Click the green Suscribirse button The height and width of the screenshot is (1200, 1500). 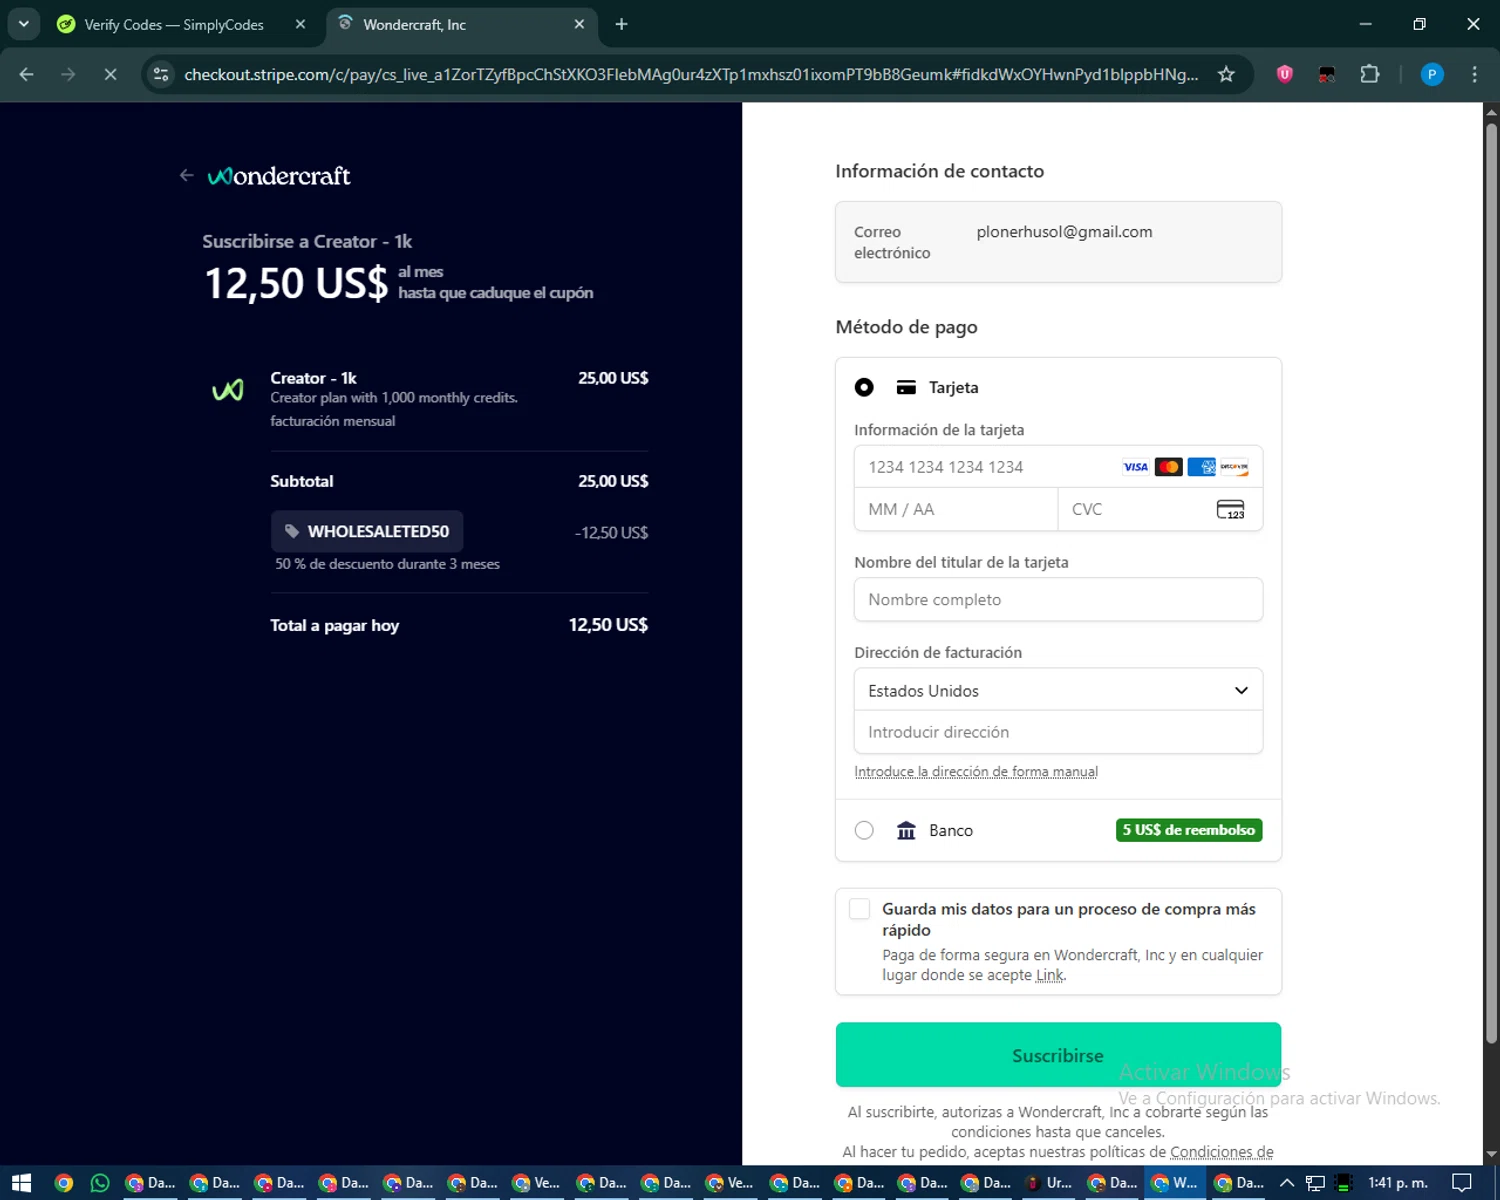tap(1058, 1055)
